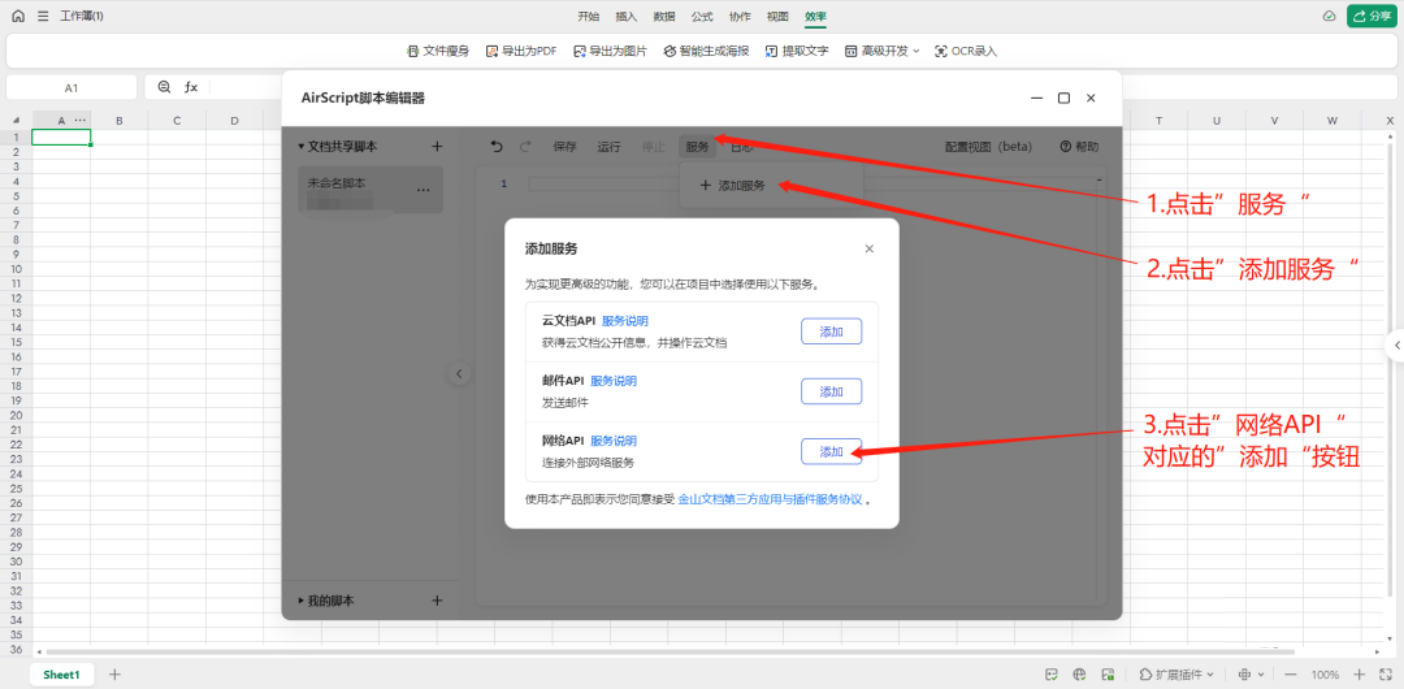Click the undo arrow in AirScript editor

pos(497,147)
